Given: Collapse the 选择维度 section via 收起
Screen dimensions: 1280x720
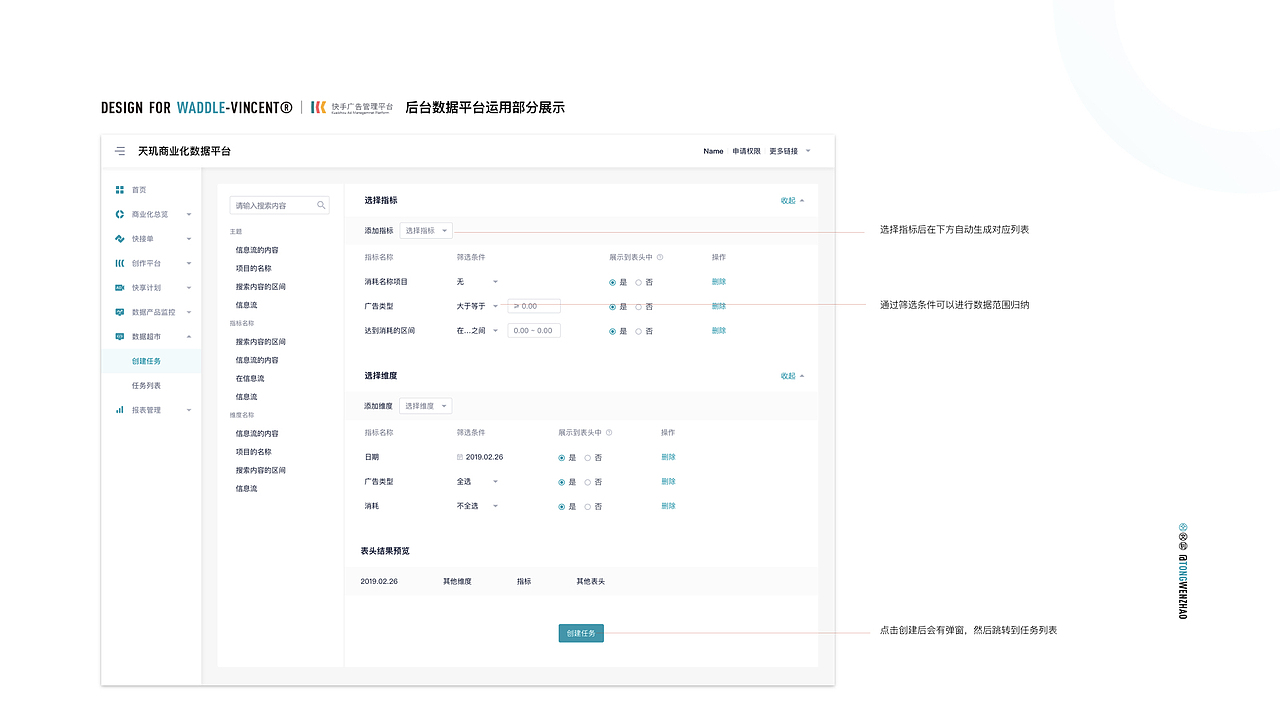Looking at the screenshot, I should [x=792, y=376].
